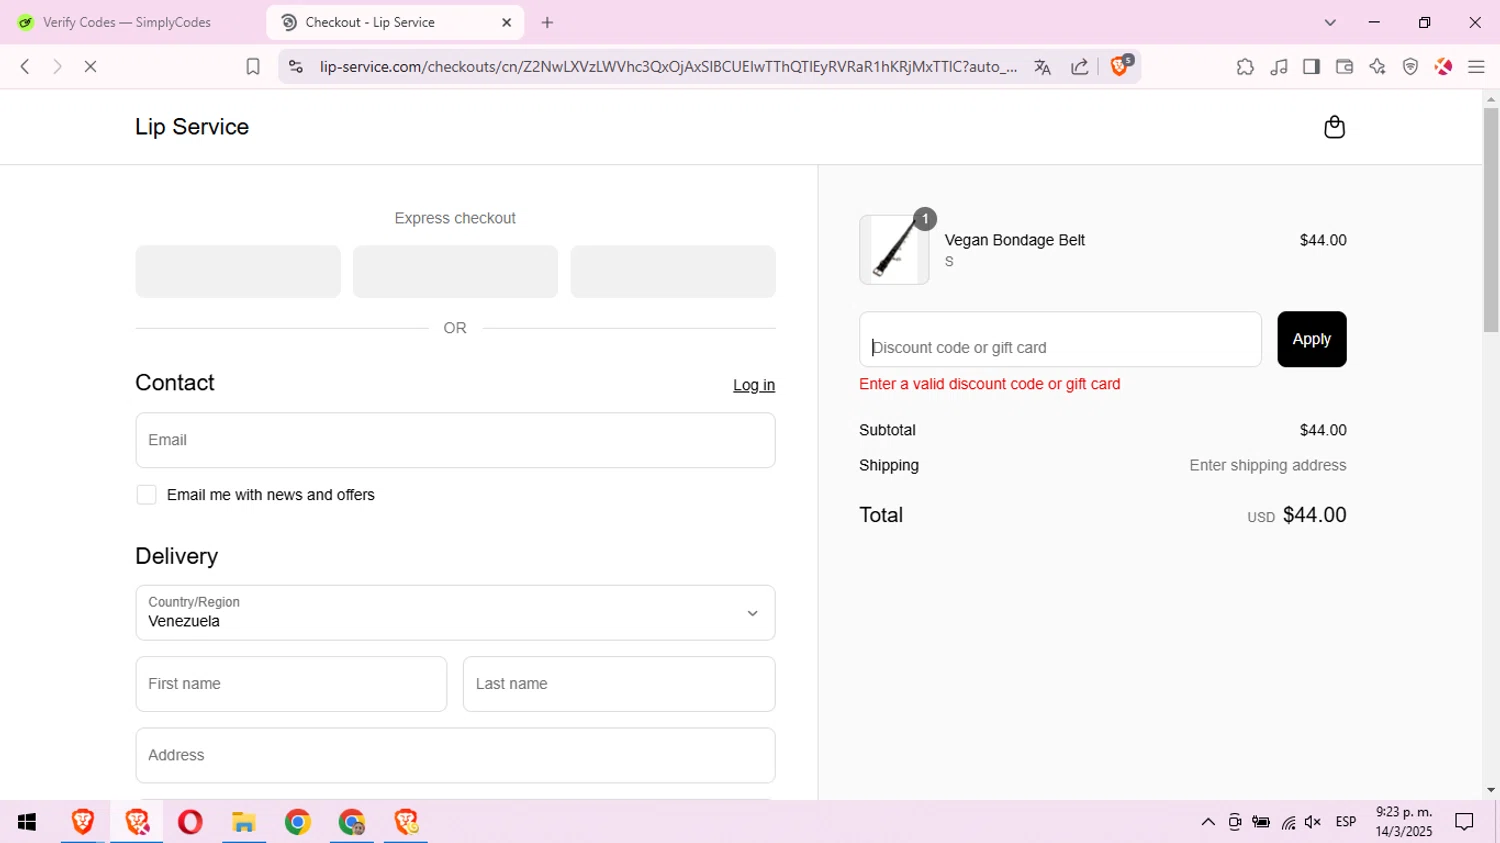Focus the First name field
This screenshot has height=843, width=1500.
click(x=291, y=684)
